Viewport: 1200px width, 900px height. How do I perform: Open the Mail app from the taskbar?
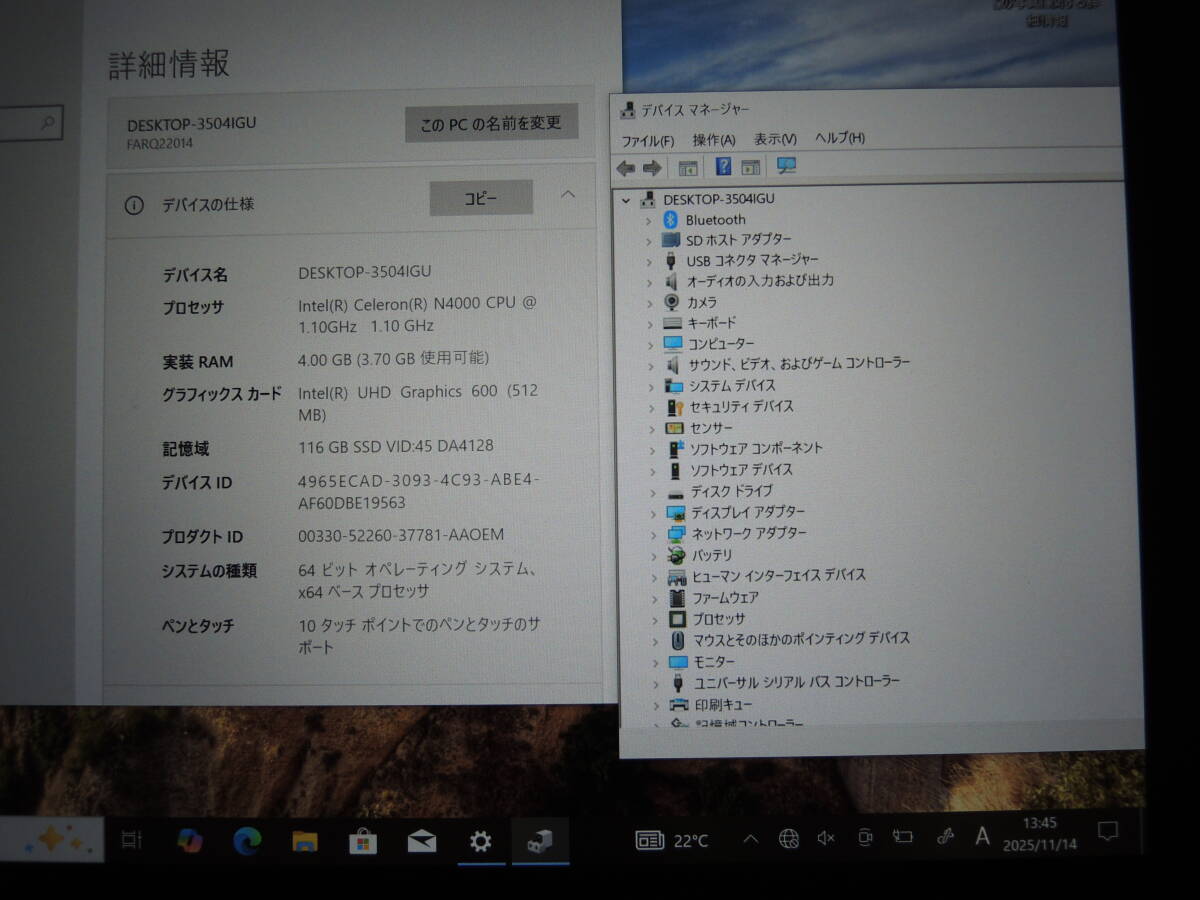(x=422, y=841)
